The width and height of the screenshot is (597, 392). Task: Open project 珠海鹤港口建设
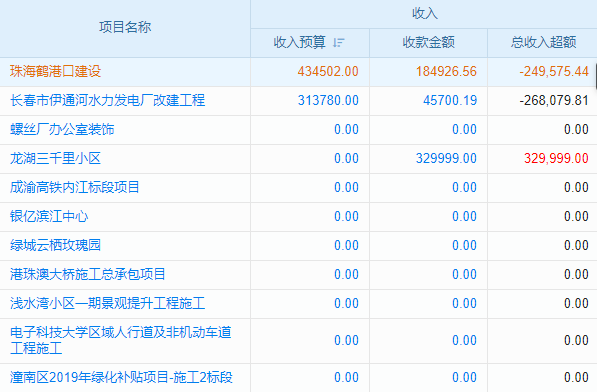[x=55, y=72]
